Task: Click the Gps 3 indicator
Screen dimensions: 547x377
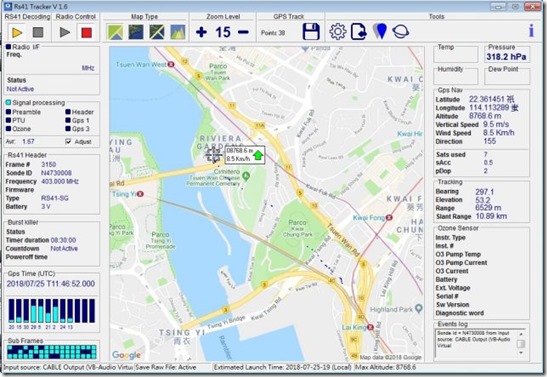Action: pyautogui.click(x=68, y=129)
